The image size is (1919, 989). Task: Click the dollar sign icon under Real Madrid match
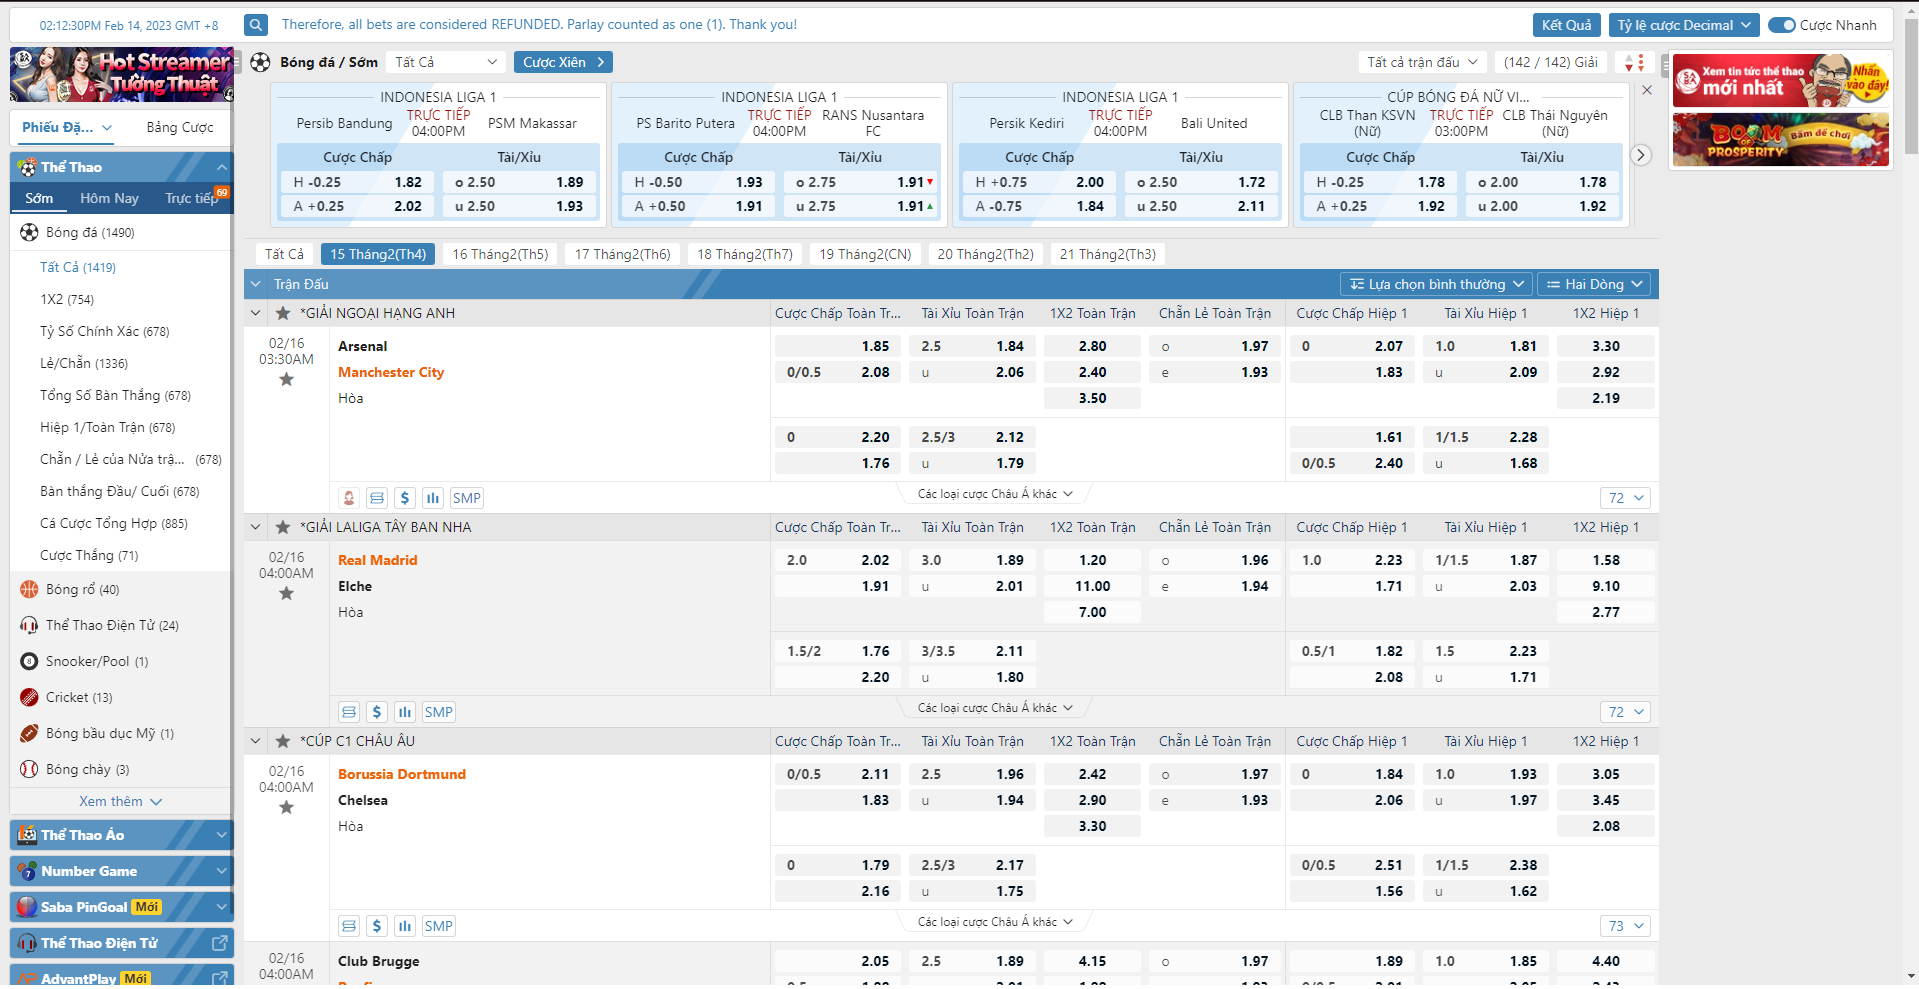(377, 712)
